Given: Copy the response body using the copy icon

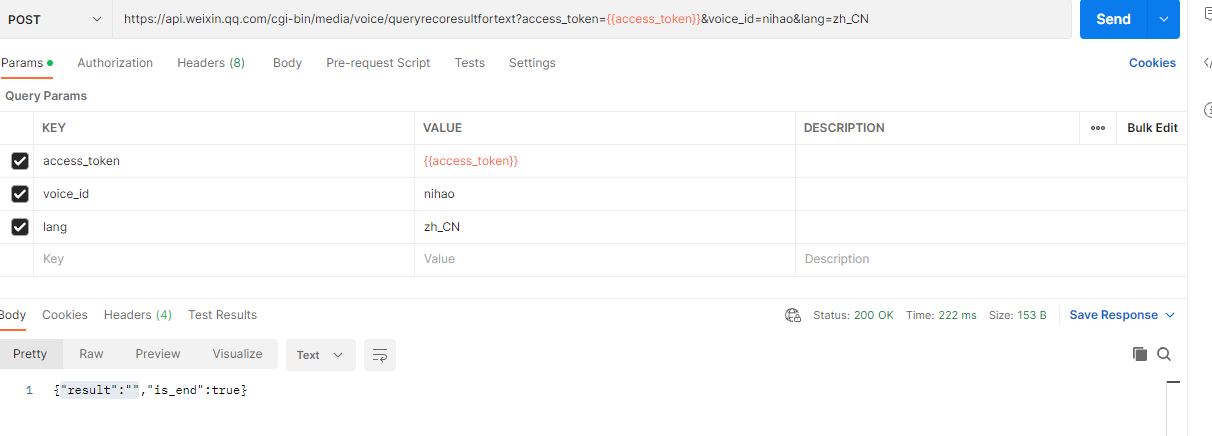Looking at the screenshot, I should (1139, 354).
